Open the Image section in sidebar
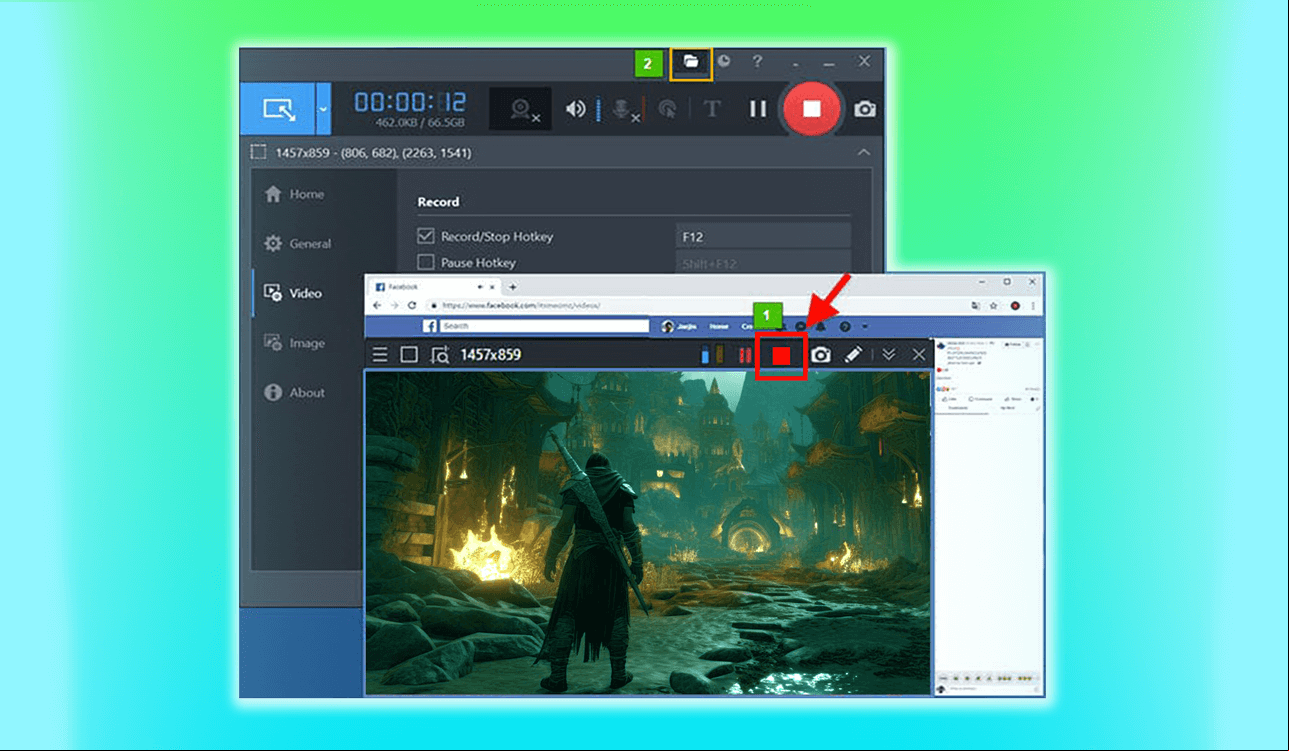Viewport: 1289px width, 751px height. [x=294, y=343]
